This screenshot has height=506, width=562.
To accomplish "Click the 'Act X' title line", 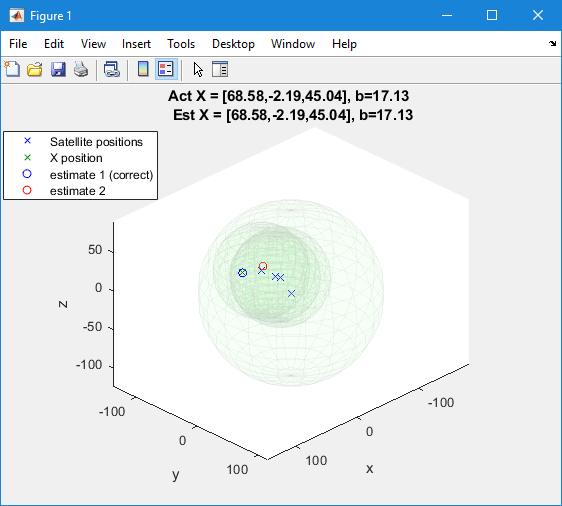I will pos(289,96).
